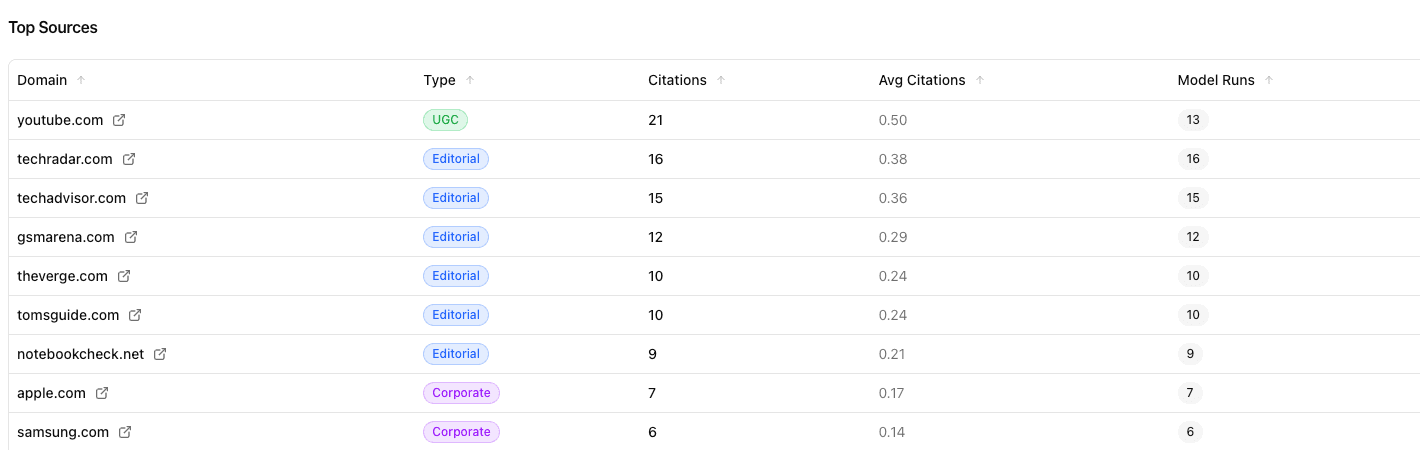Click Editorial badge in theverge.com row
The width and height of the screenshot is (1420, 450).
pos(456,276)
